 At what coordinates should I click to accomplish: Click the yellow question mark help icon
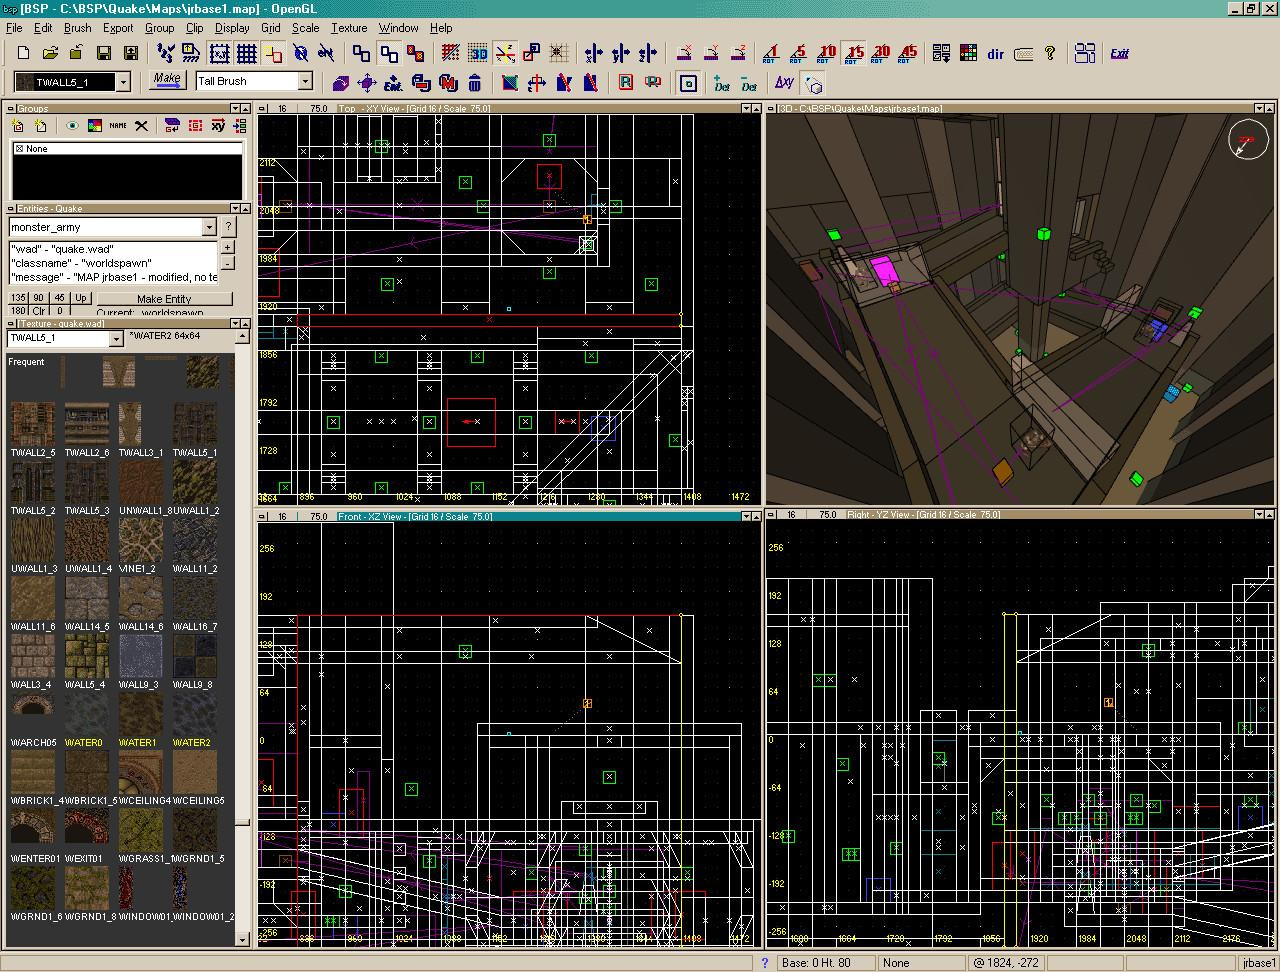tap(1050, 53)
